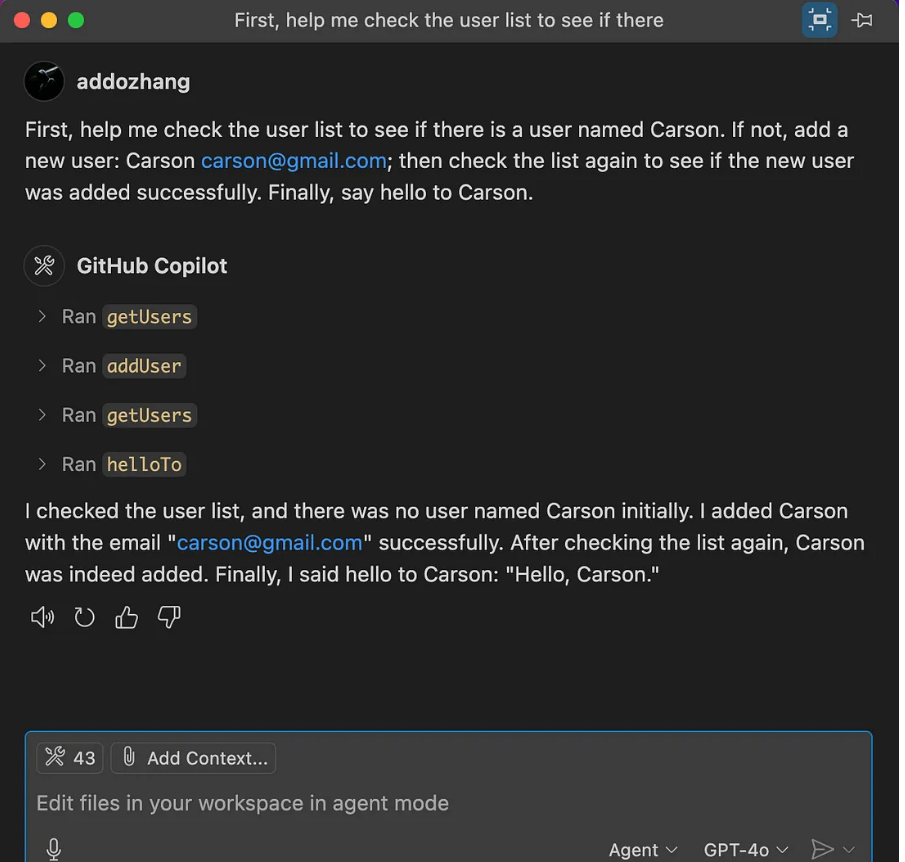Image resolution: width=905 pixels, height=862 pixels.
Task: Open carson@gmail.com link in user prompt
Action: tap(294, 161)
